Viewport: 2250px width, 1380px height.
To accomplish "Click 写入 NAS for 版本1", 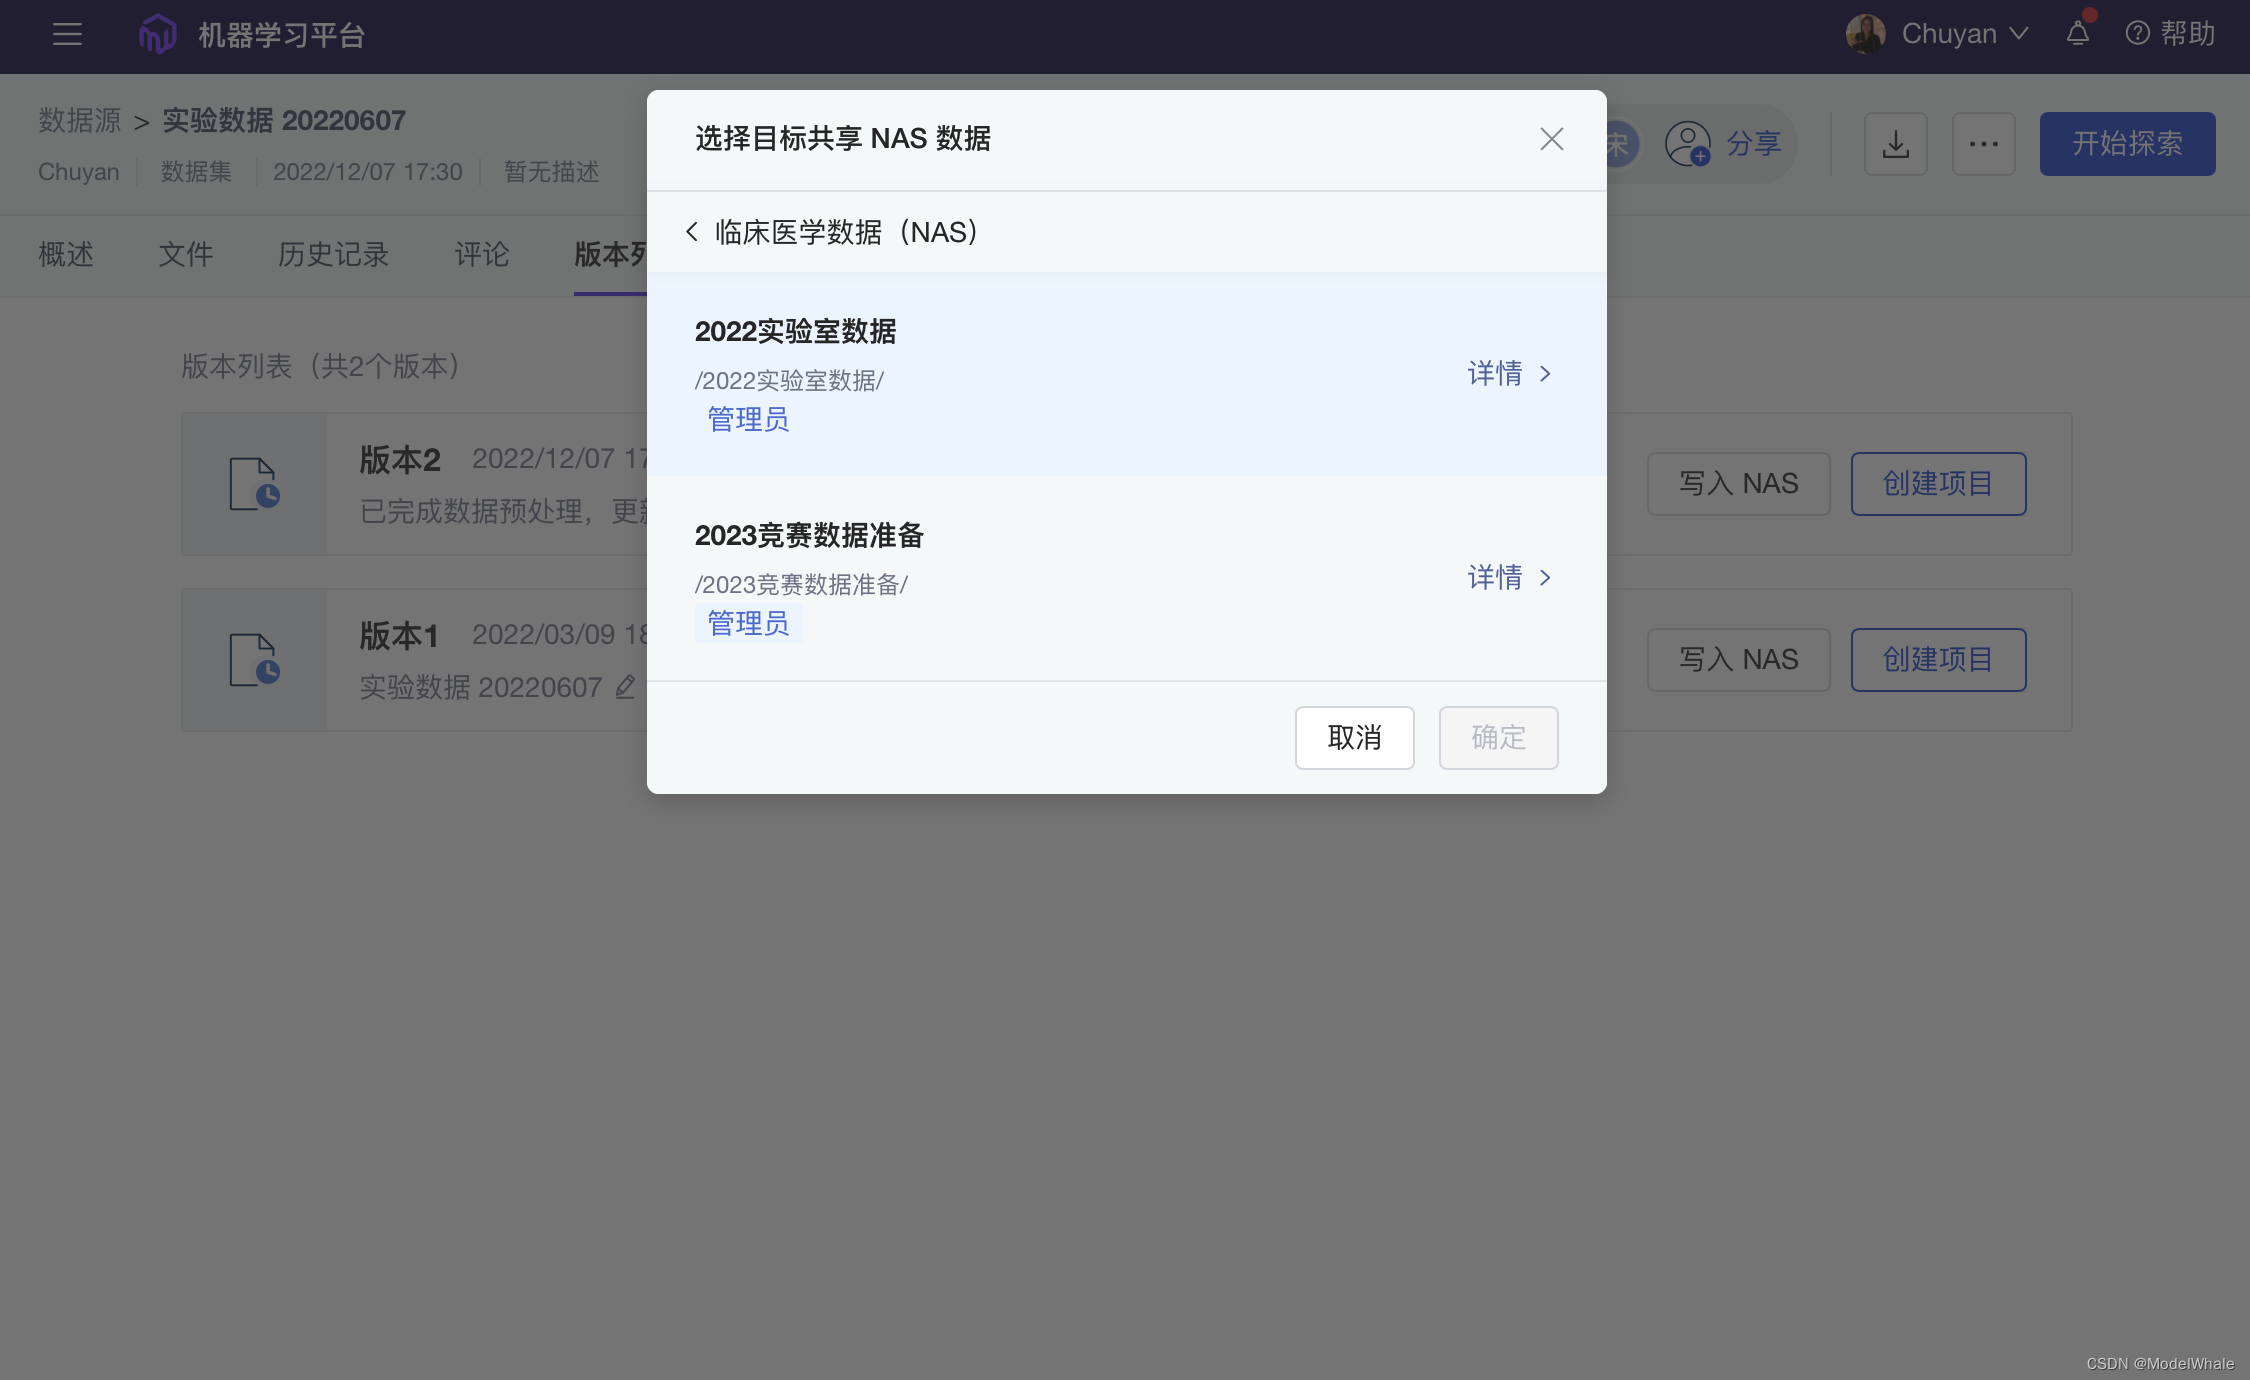I will (x=1738, y=660).
